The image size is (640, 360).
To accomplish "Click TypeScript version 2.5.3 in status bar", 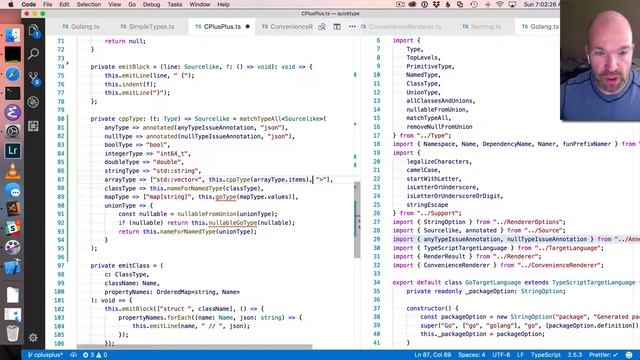I will (x=575, y=355).
